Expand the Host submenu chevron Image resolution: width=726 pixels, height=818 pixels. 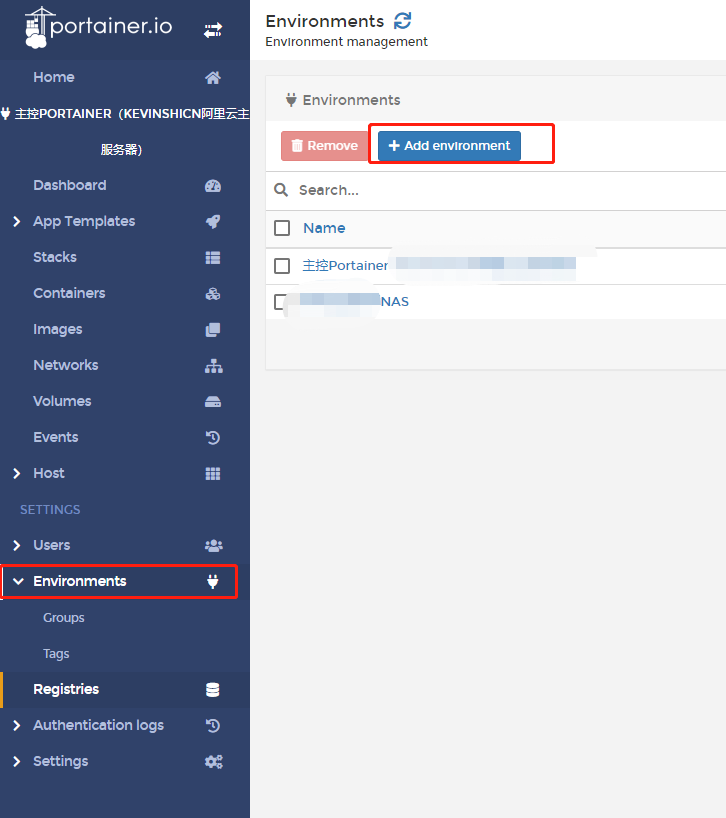(x=17, y=474)
